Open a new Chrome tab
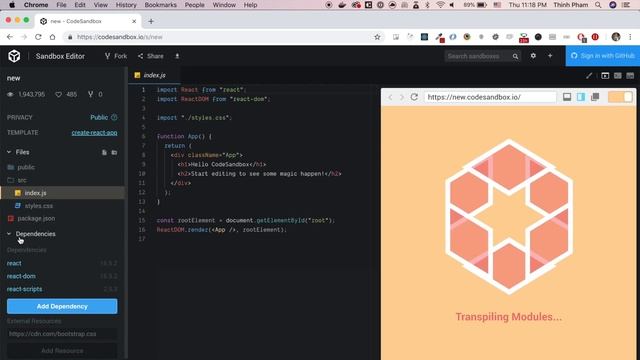Viewport: 640px width, 360px height. click(x=151, y=21)
